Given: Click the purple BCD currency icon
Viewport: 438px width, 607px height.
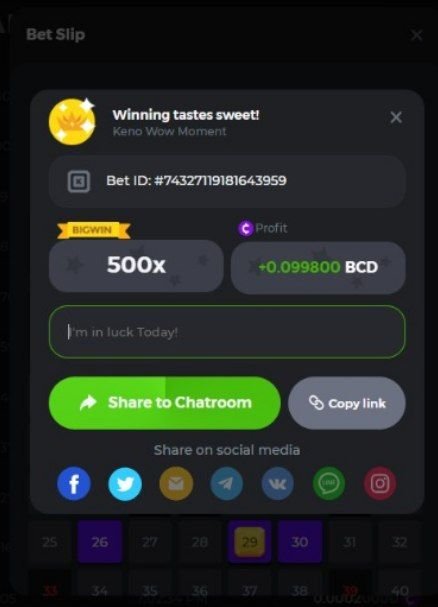Looking at the screenshot, I should click(x=246, y=228).
